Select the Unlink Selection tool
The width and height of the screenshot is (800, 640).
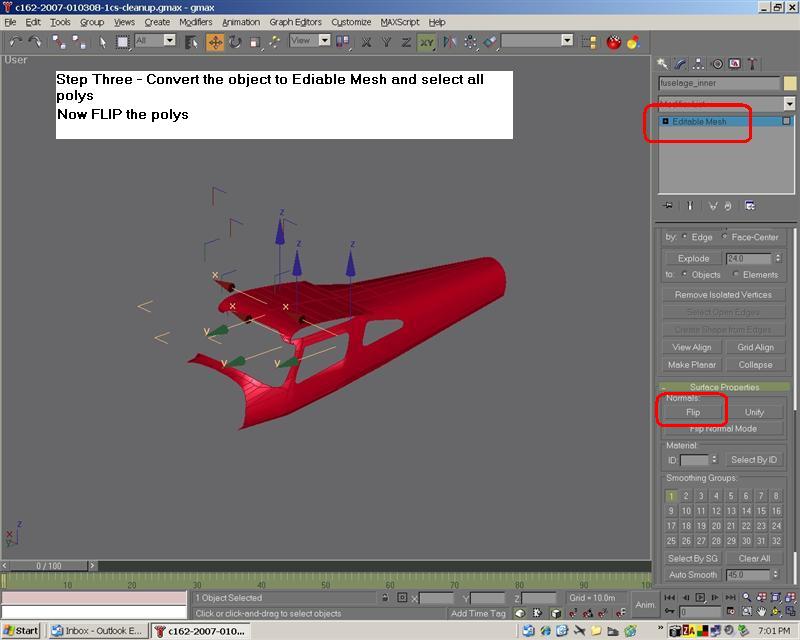[79, 42]
